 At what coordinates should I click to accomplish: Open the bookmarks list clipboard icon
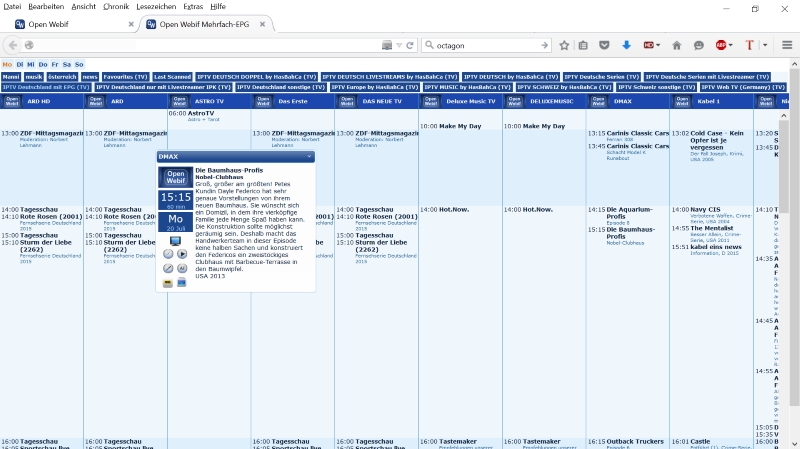pyautogui.click(x=583, y=45)
